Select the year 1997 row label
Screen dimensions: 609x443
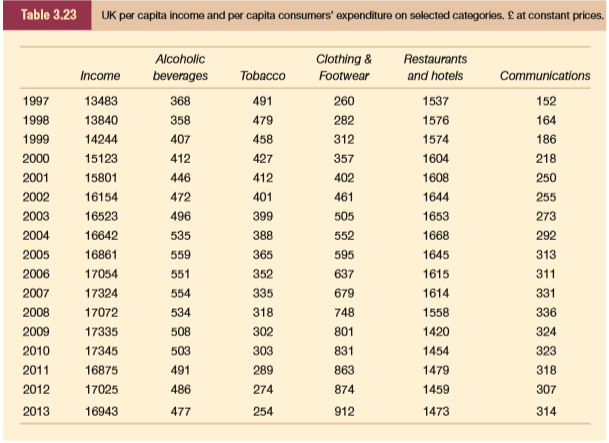tap(36, 101)
